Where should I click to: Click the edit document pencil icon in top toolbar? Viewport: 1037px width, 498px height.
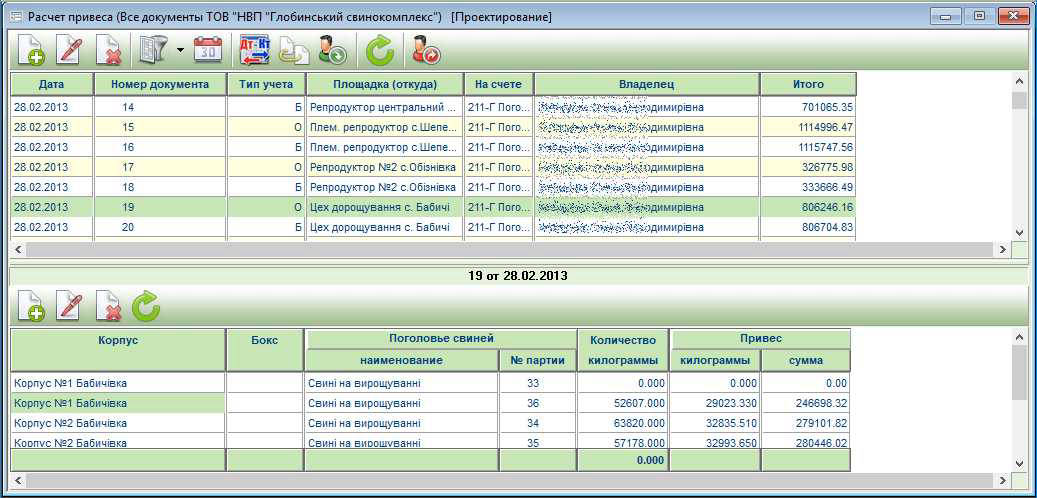[69, 49]
